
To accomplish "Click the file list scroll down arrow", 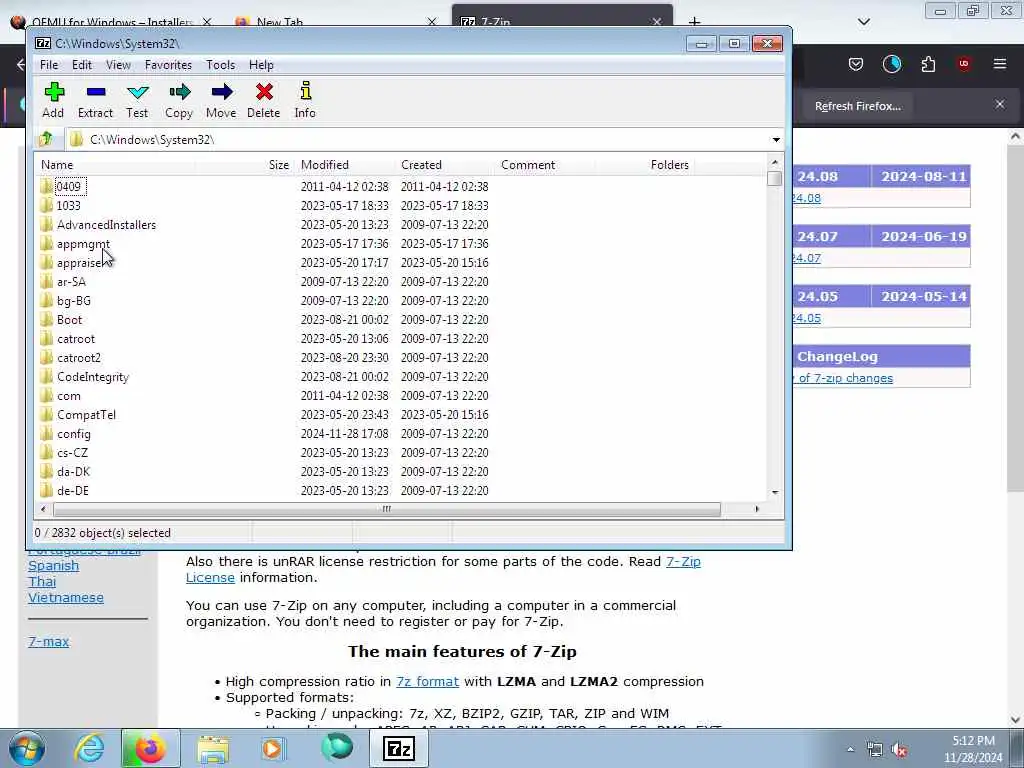I will pos(775,492).
